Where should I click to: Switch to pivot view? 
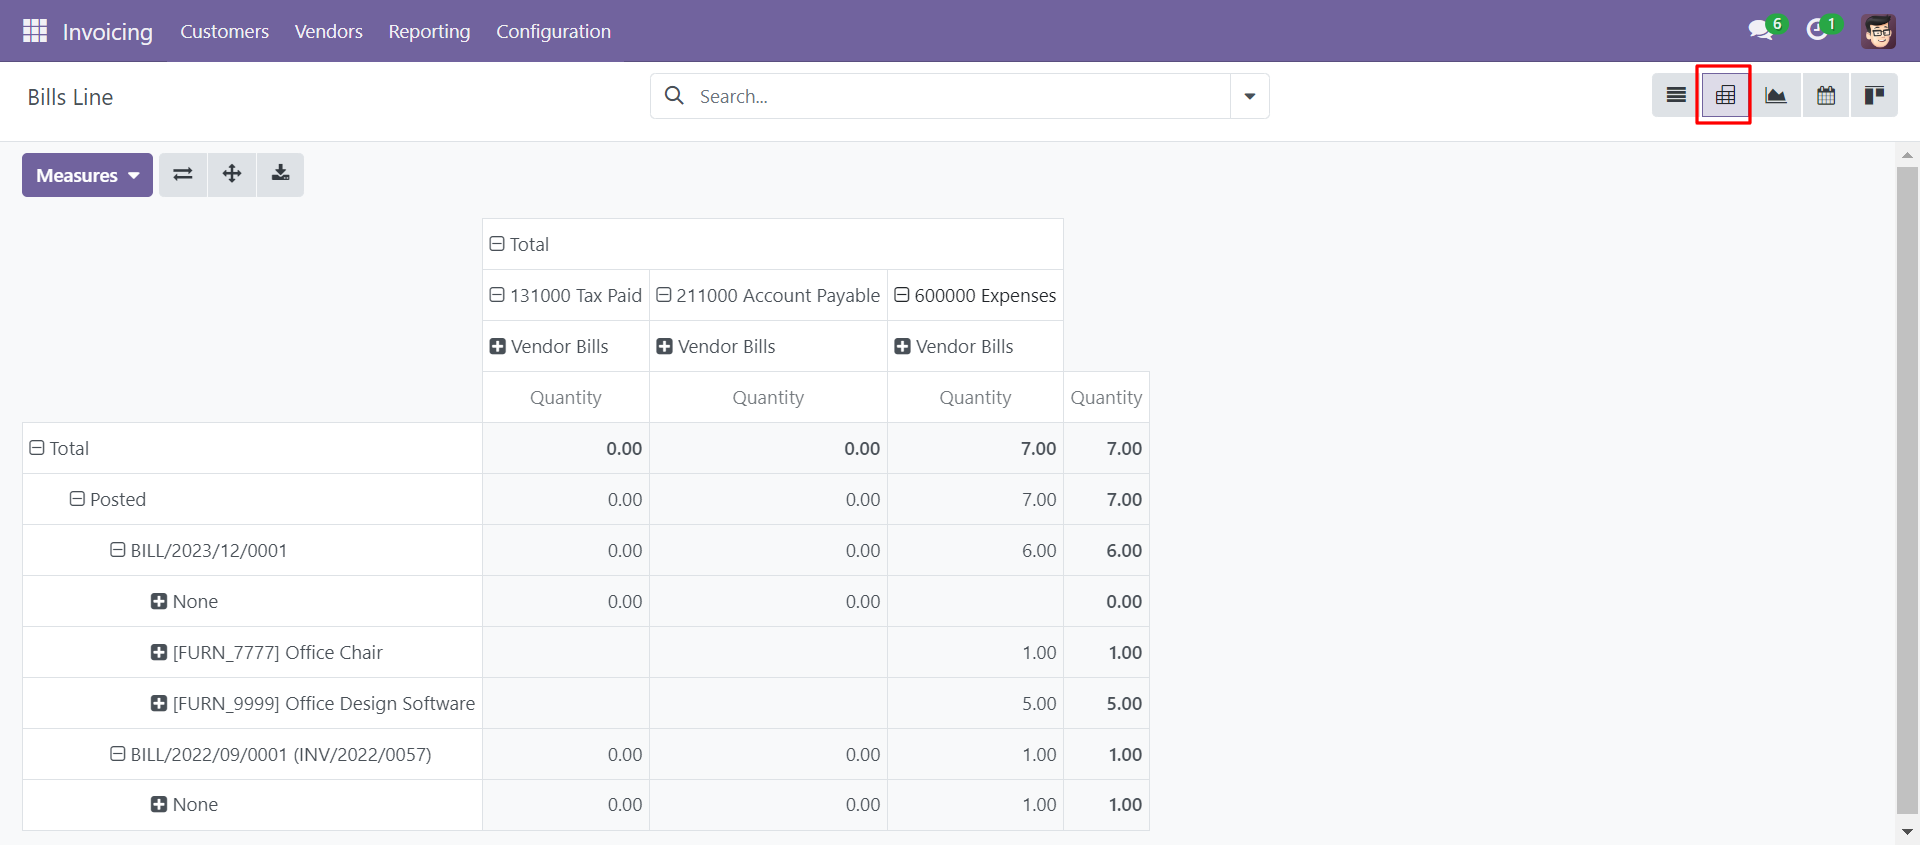click(x=1725, y=96)
